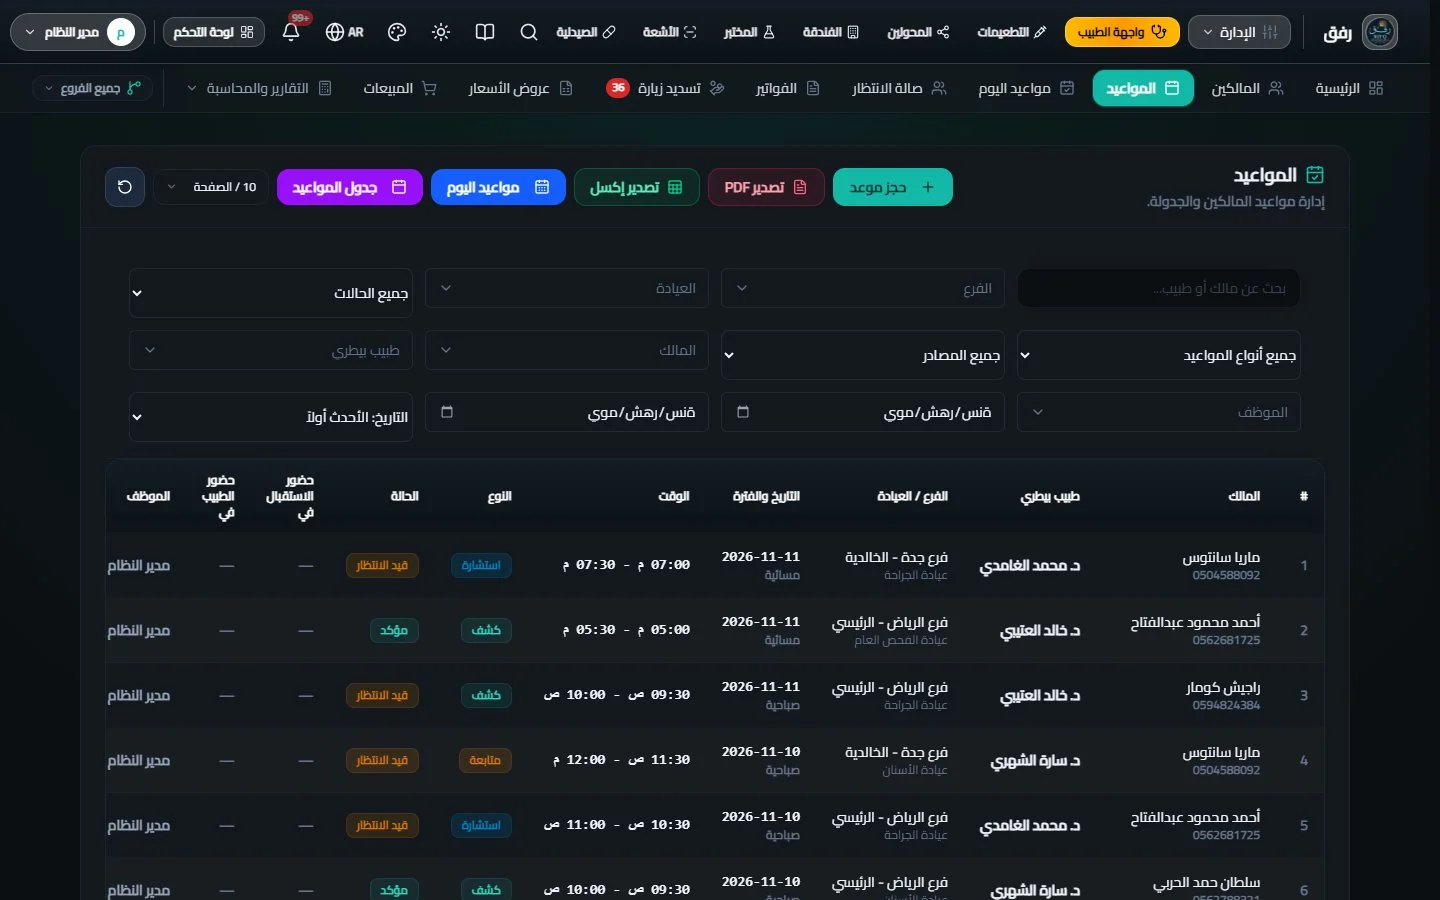Open the waiting room (صالة الانتظار) tab
Viewport: 1440px width, 900px height.
click(898, 88)
